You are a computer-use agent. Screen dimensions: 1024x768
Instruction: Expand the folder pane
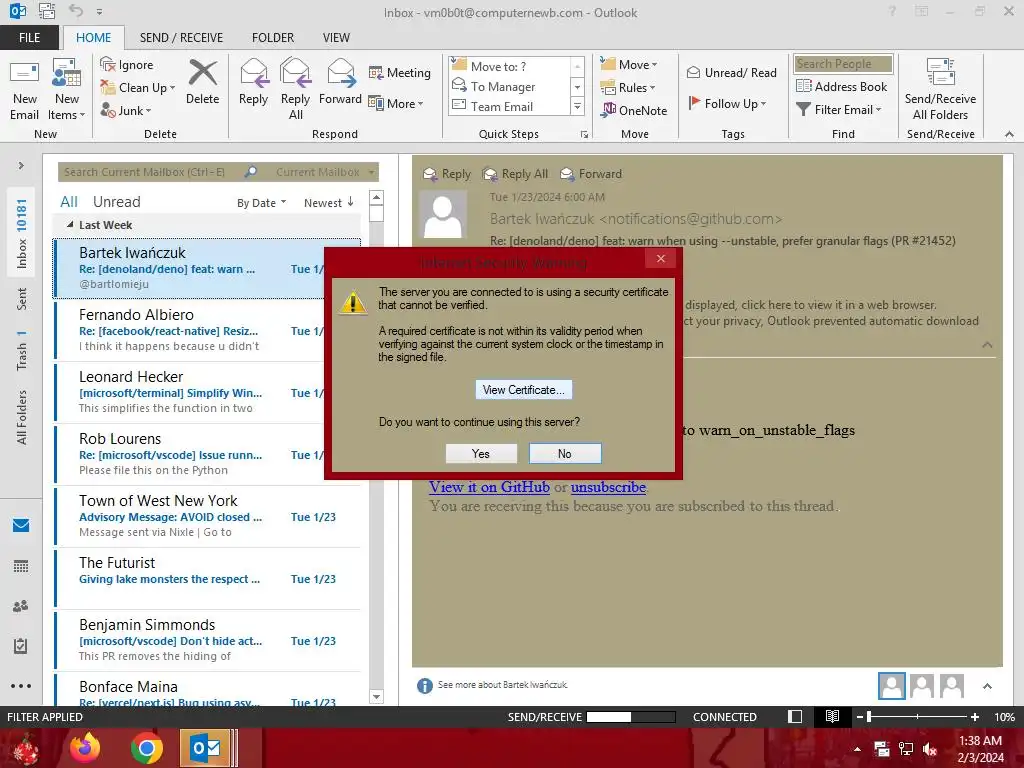click(x=21, y=165)
